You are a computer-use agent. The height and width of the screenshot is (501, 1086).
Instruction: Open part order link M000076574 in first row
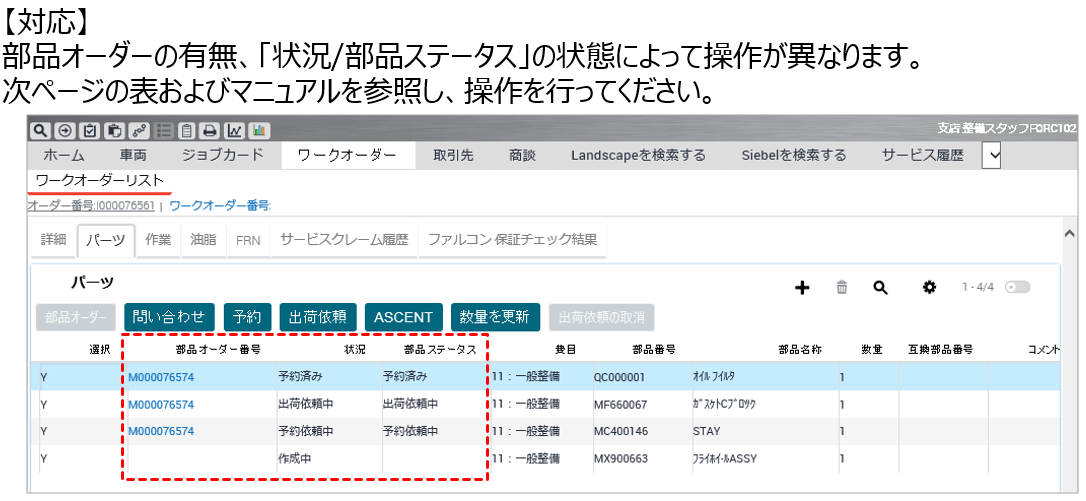(x=161, y=377)
